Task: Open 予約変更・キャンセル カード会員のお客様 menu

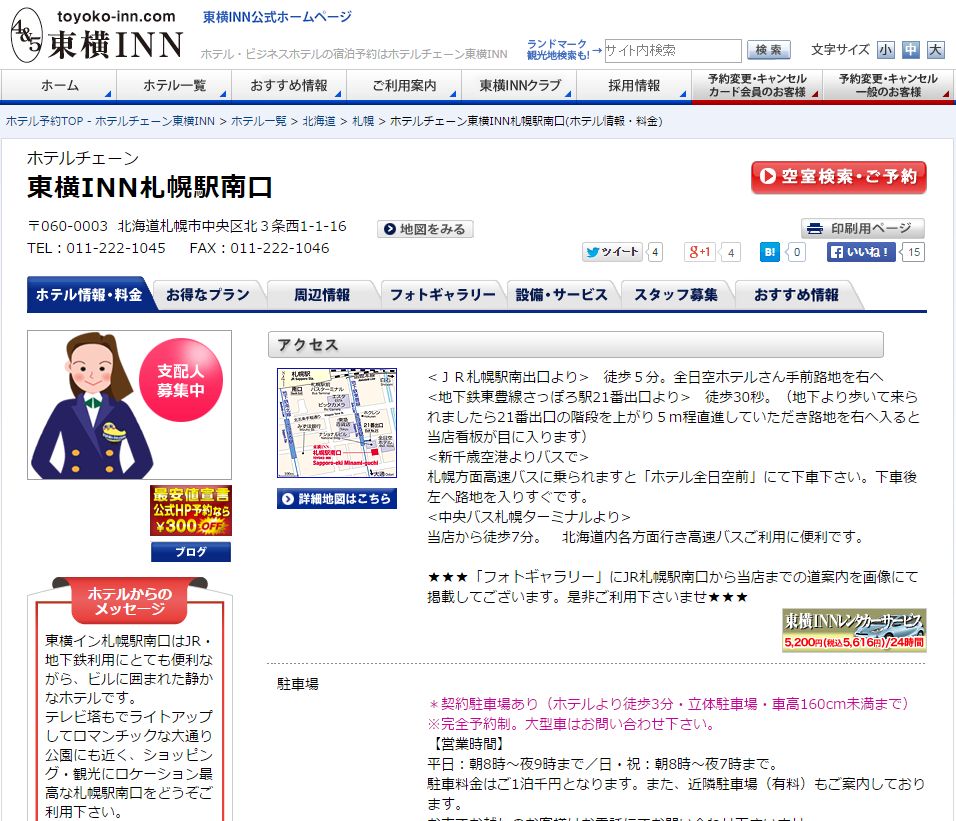Action: (757, 86)
